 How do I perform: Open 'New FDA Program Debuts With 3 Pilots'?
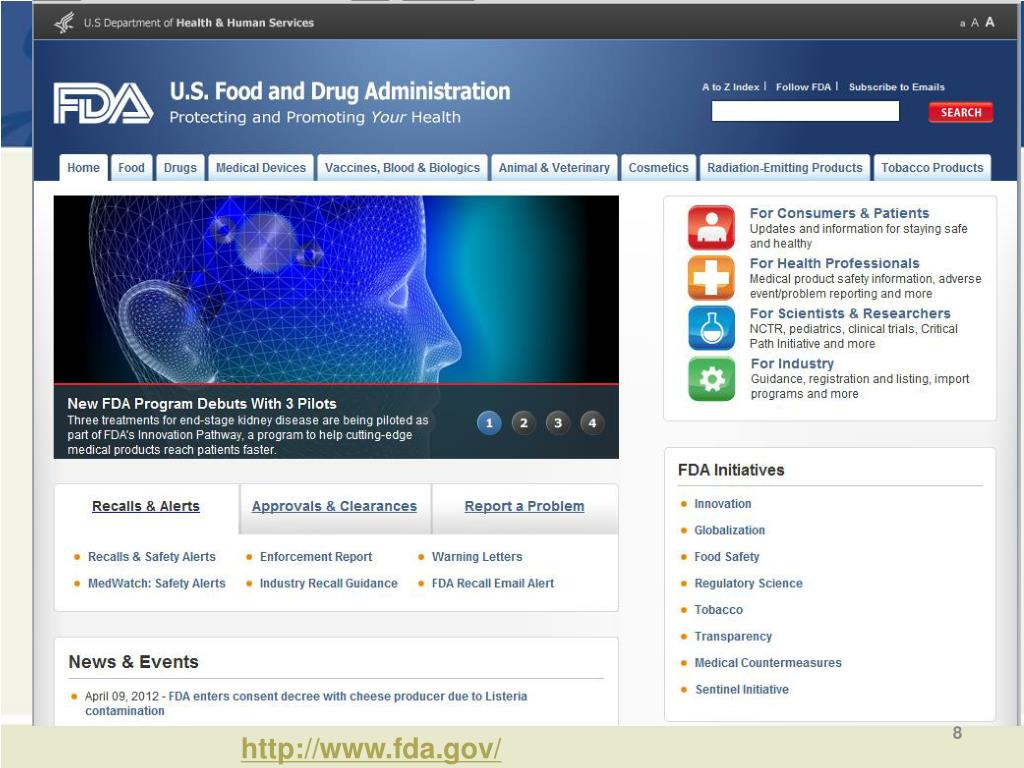point(202,404)
